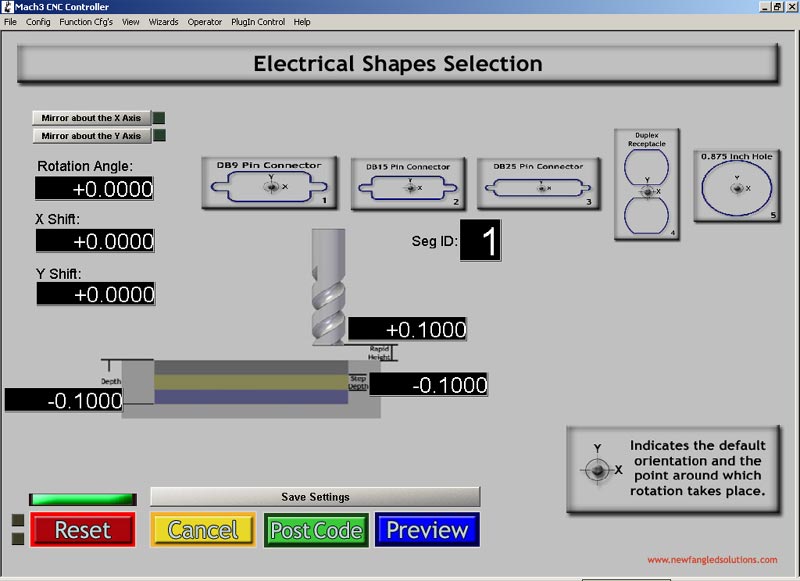Viewport: 800px width, 581px height.
Task: Pick the 0.875 Inch Hole shape
Action: point(737,186)
